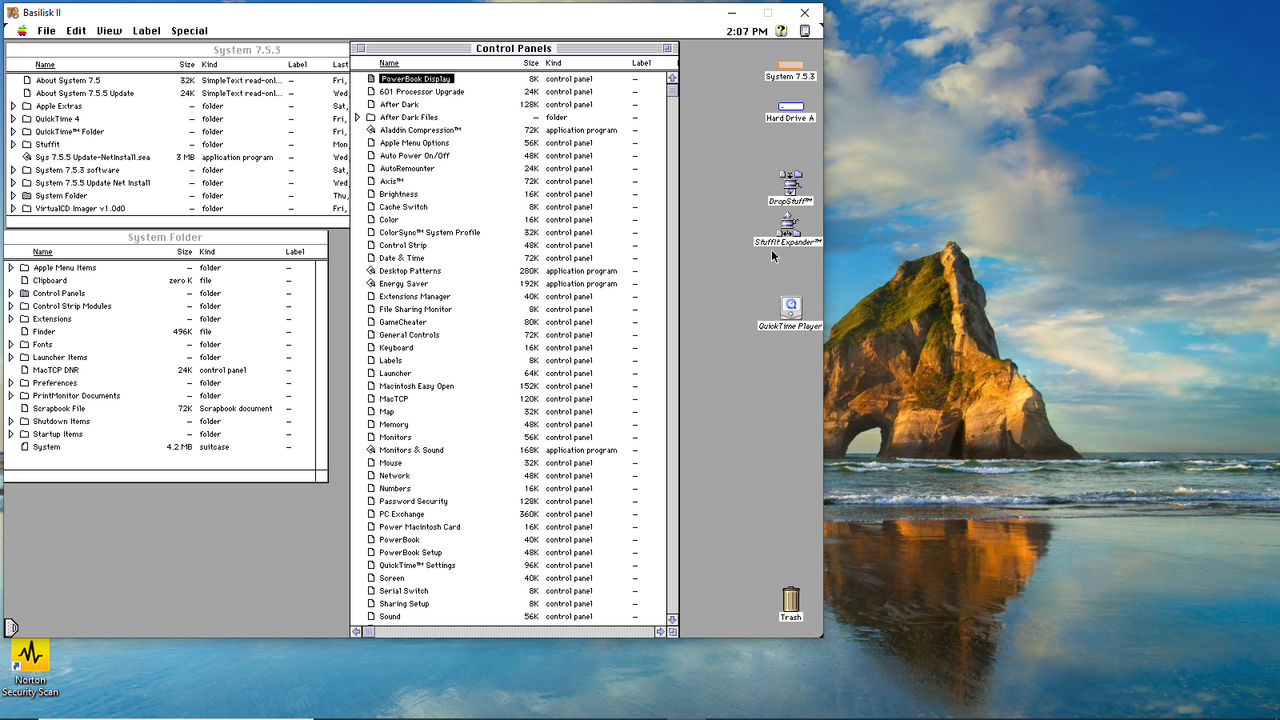Sort Control Panels list by Label column
The height and width of the screenshot is (720, 1280).
click(641, 63)
